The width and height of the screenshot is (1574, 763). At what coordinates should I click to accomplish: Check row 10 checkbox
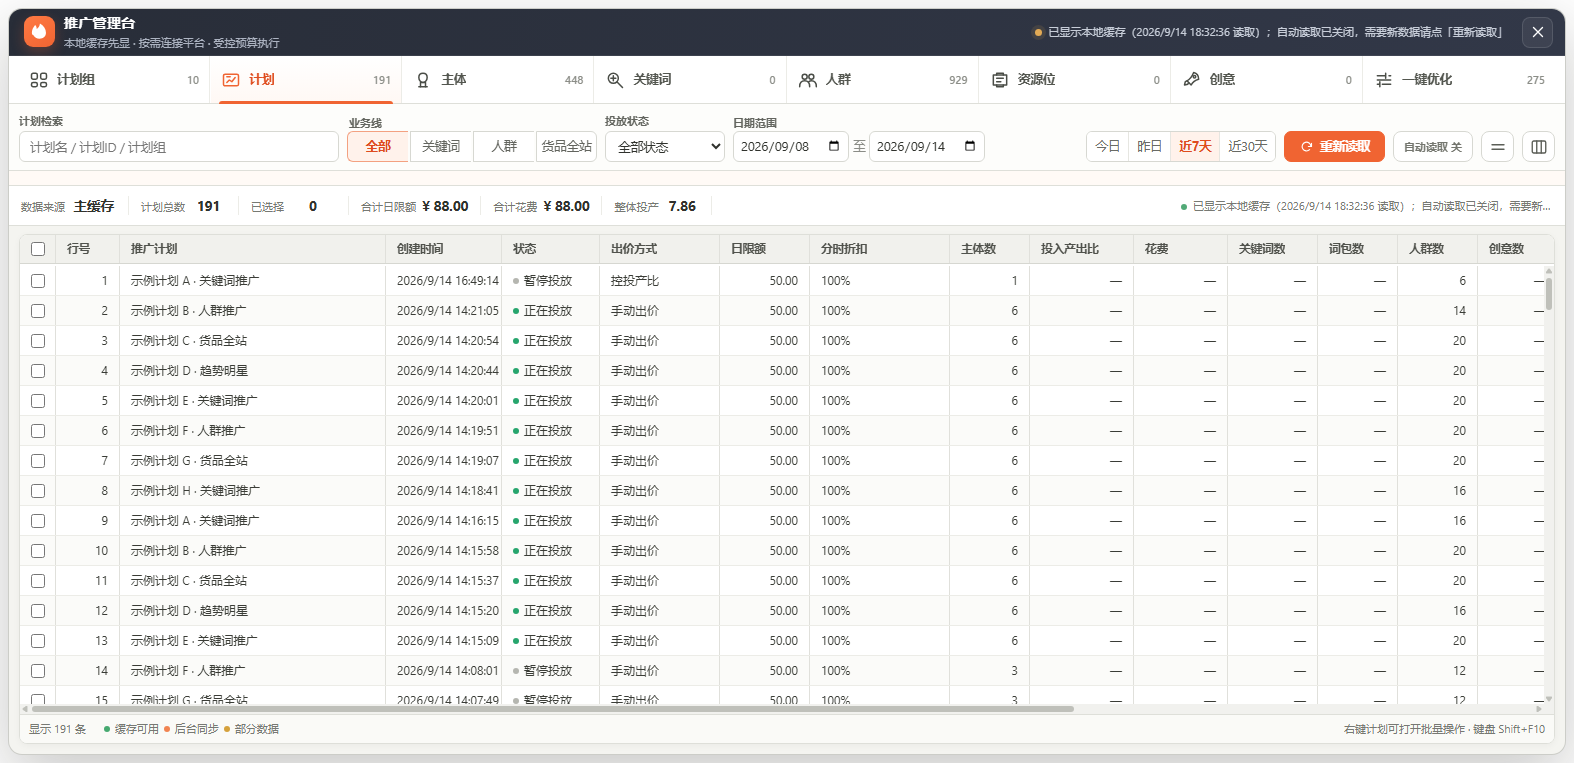click(38, 551)
